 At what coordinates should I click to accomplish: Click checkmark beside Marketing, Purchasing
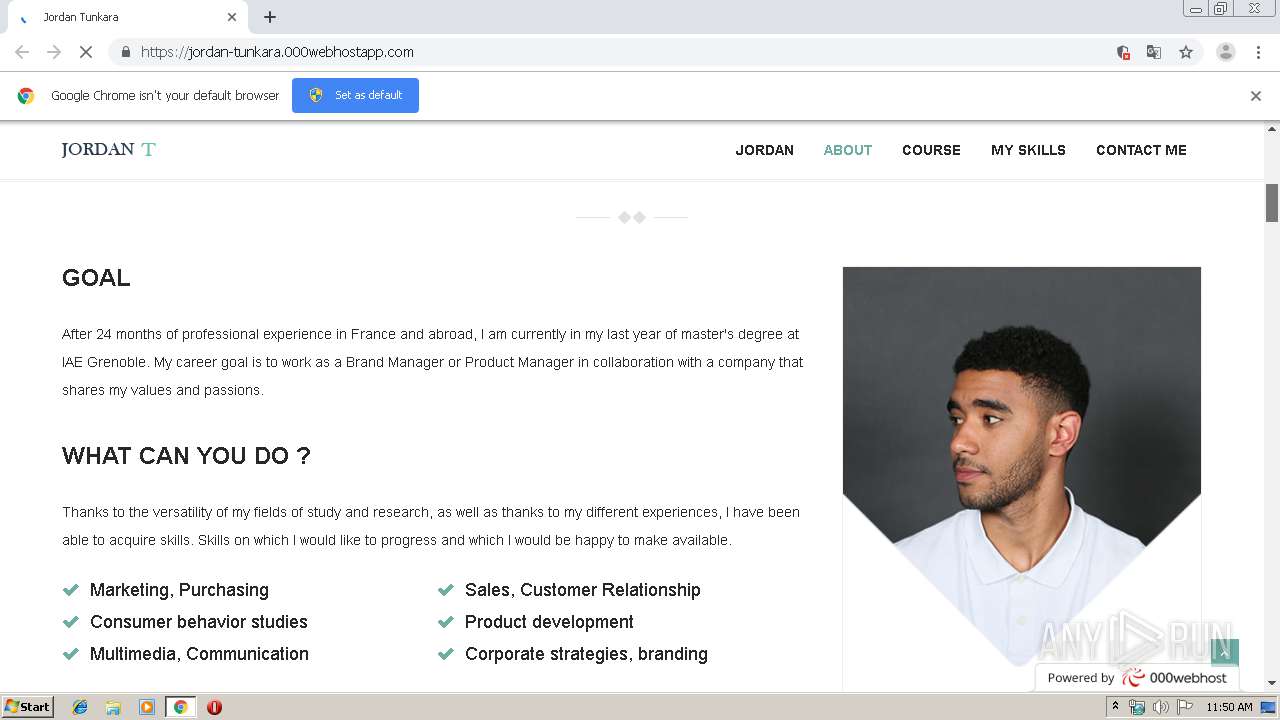tap(70, 590)
